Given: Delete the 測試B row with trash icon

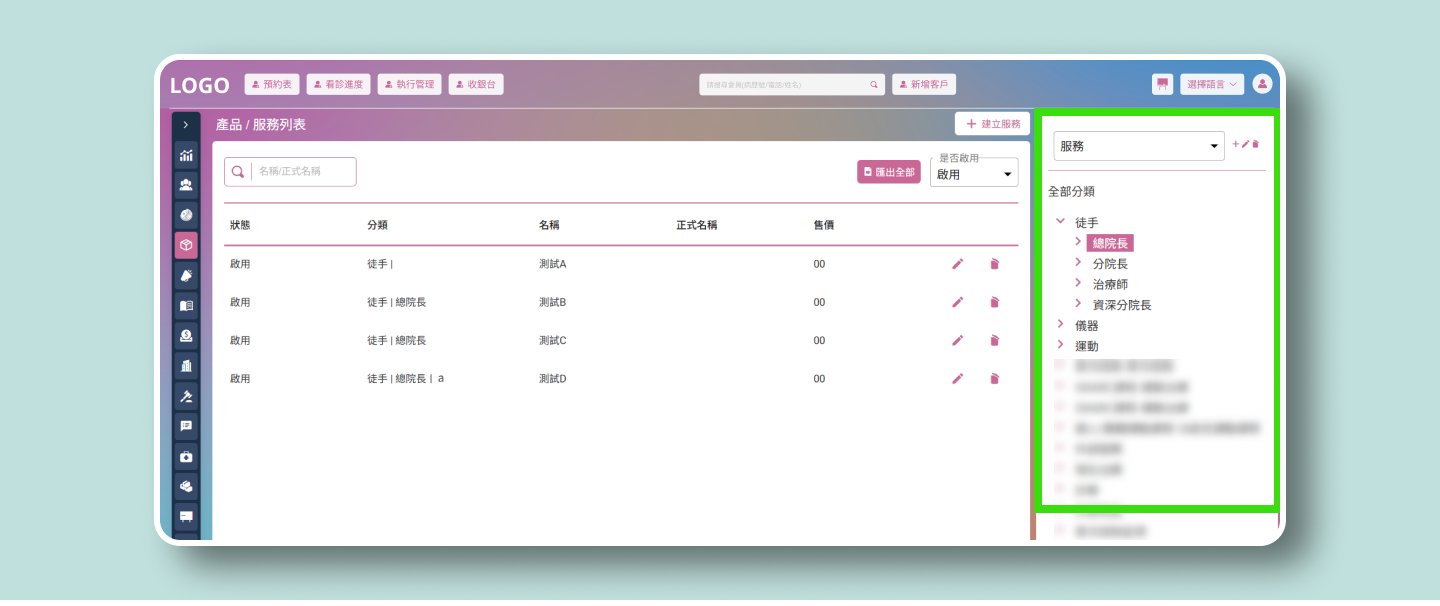Looking at the screenshot, I should 994,302.
